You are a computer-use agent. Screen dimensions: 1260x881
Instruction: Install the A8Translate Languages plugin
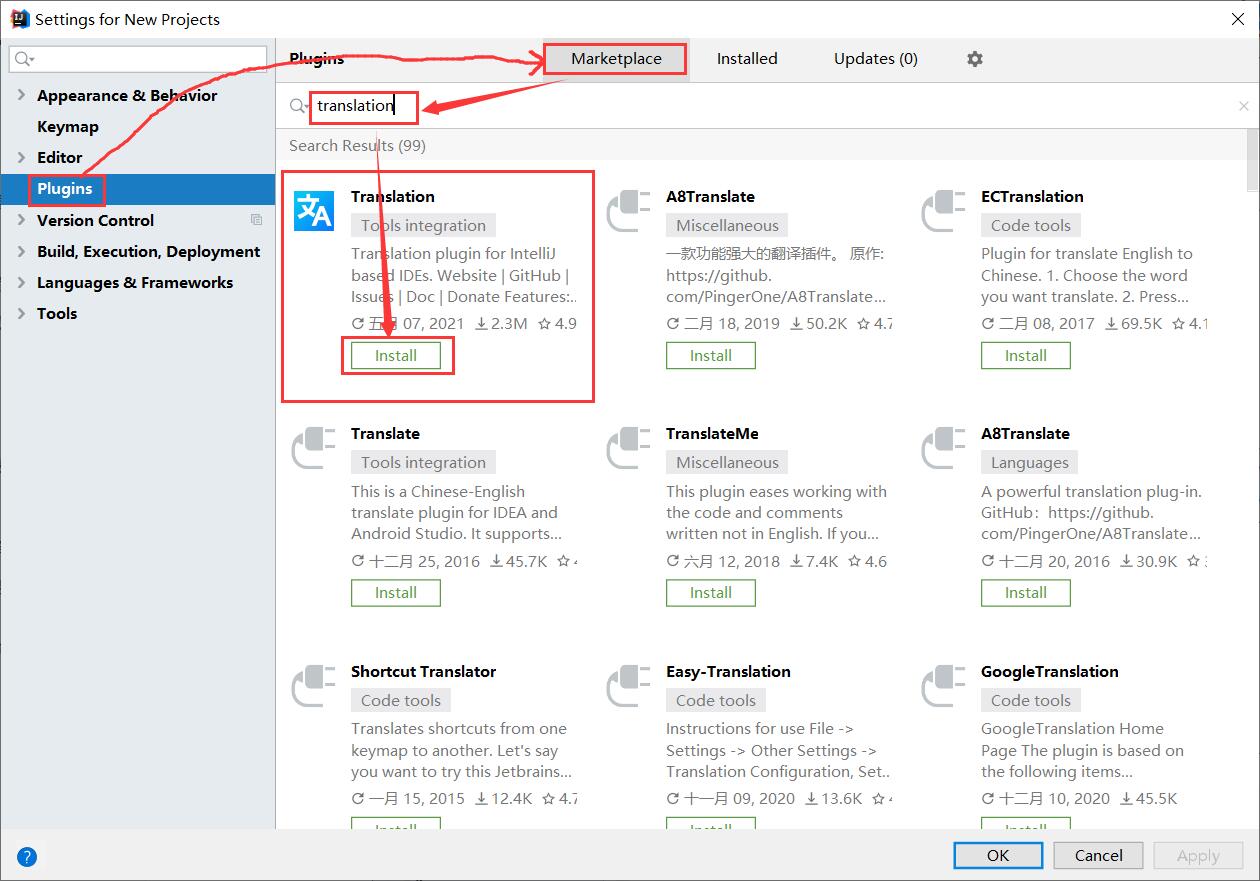(x=1026, y=592)
